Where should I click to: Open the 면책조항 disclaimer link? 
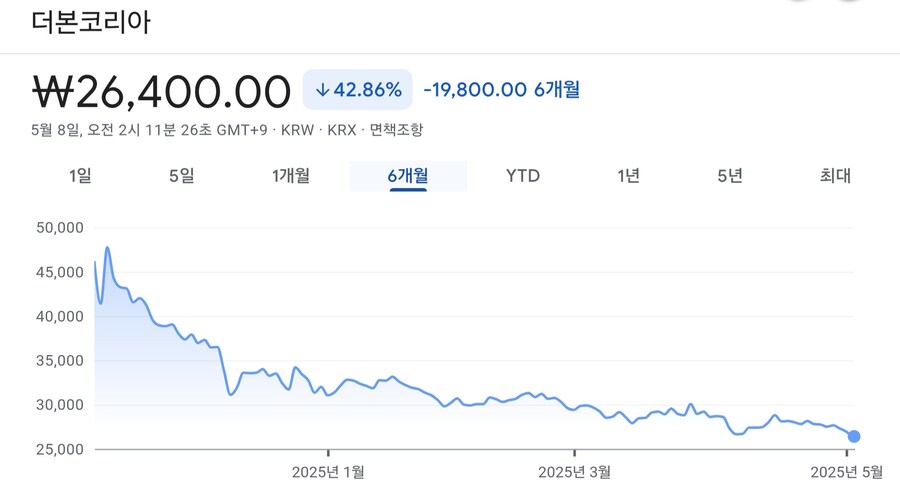[x=396, y=130]
